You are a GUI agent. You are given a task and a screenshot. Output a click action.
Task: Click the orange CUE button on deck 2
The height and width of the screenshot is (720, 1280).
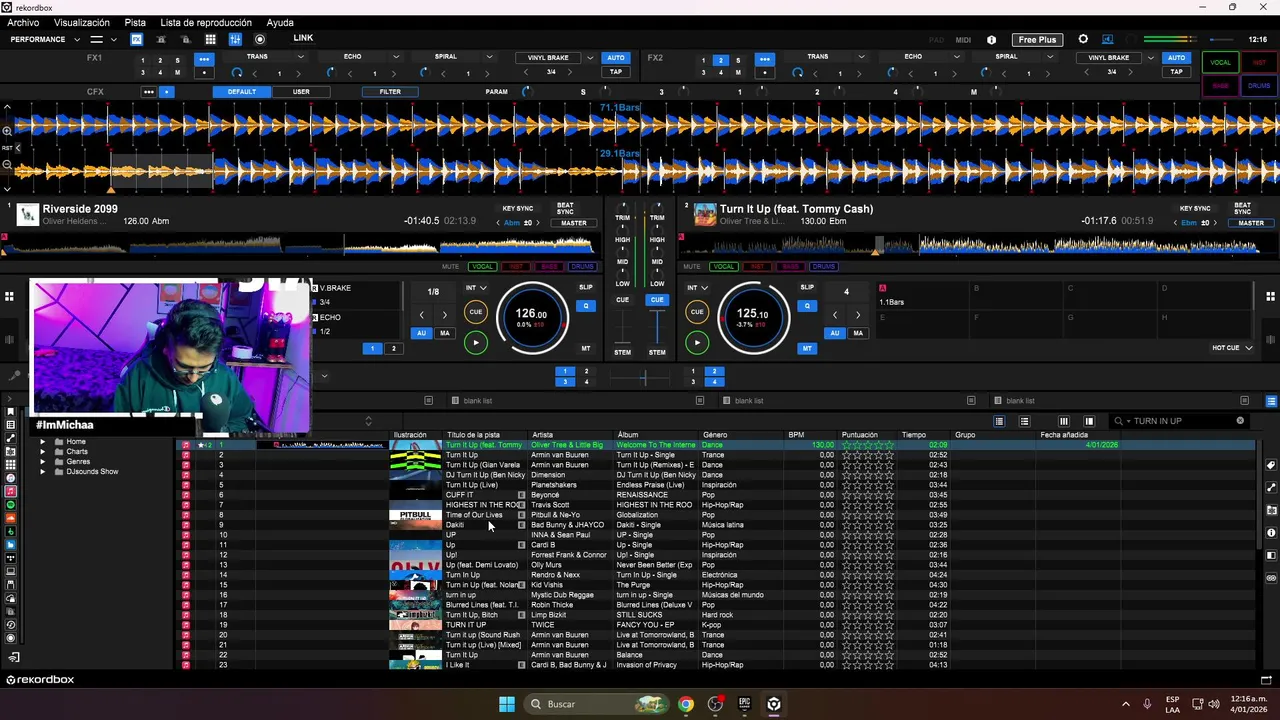(x=697, y=312)
